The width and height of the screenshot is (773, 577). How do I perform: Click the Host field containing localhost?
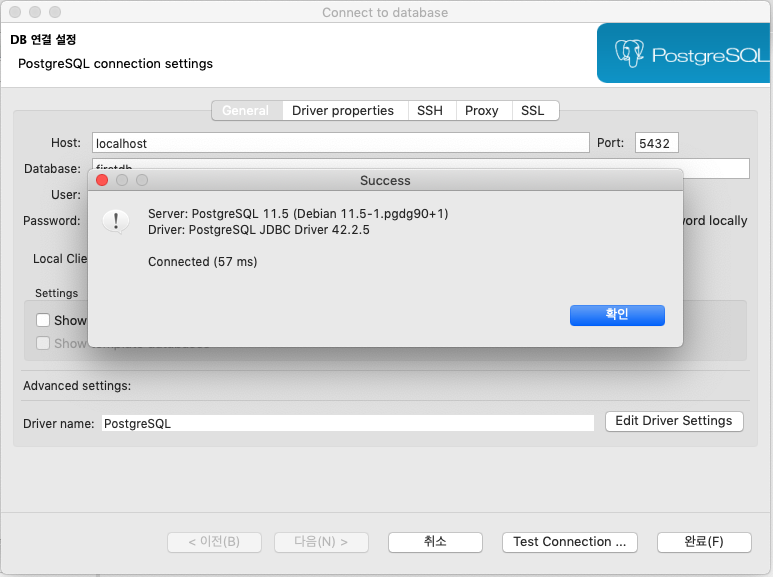pos(341,143)
